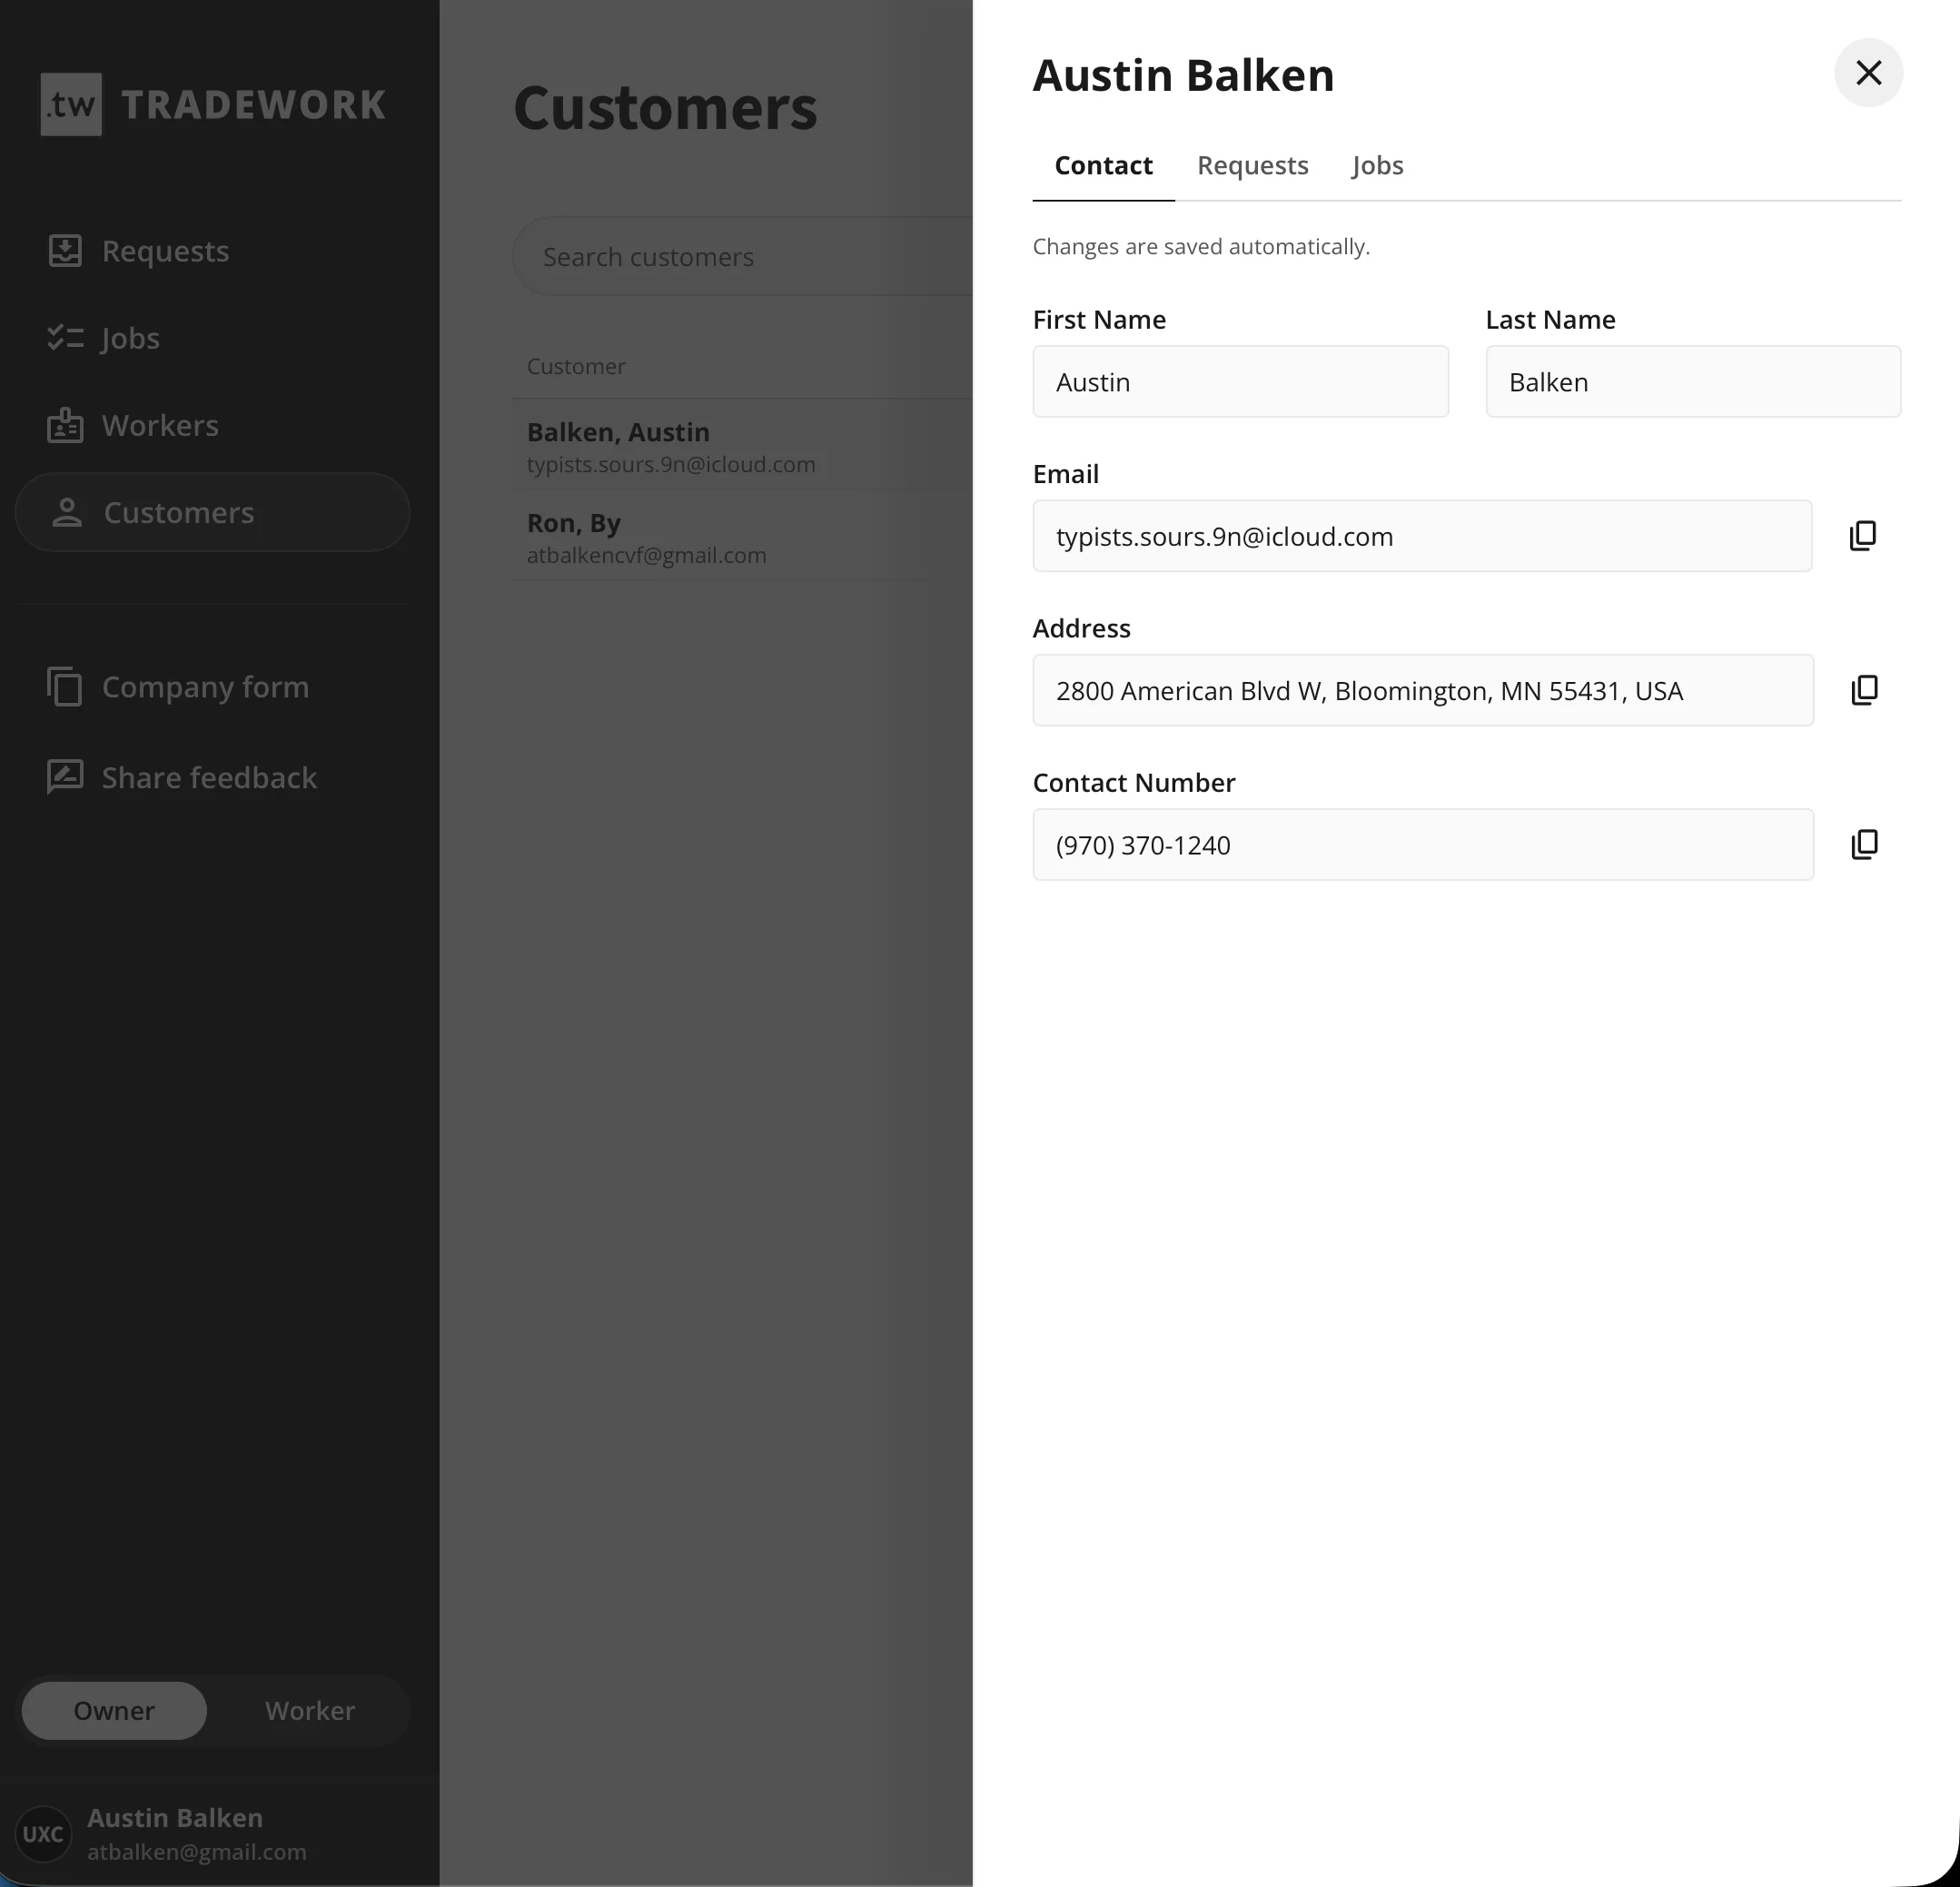
Task: Click the Tradework .tw logo icon
Action: pos(71,104)
